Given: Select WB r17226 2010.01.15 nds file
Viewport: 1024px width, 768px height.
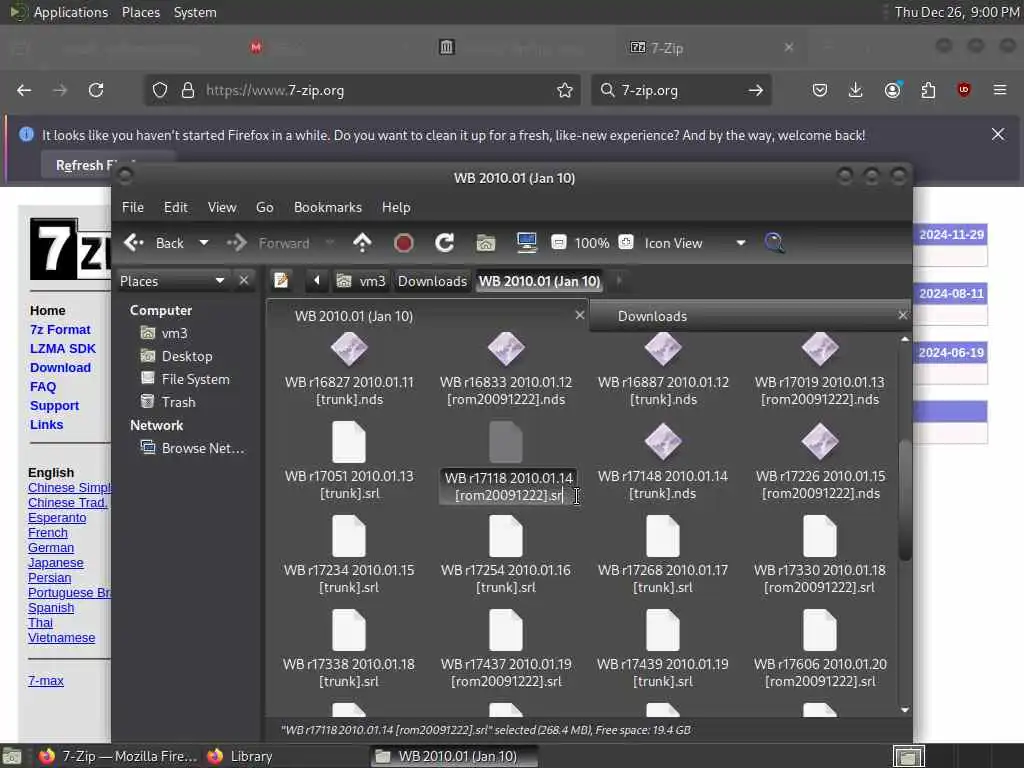Looking at the screenshot, I should point(820,462).
